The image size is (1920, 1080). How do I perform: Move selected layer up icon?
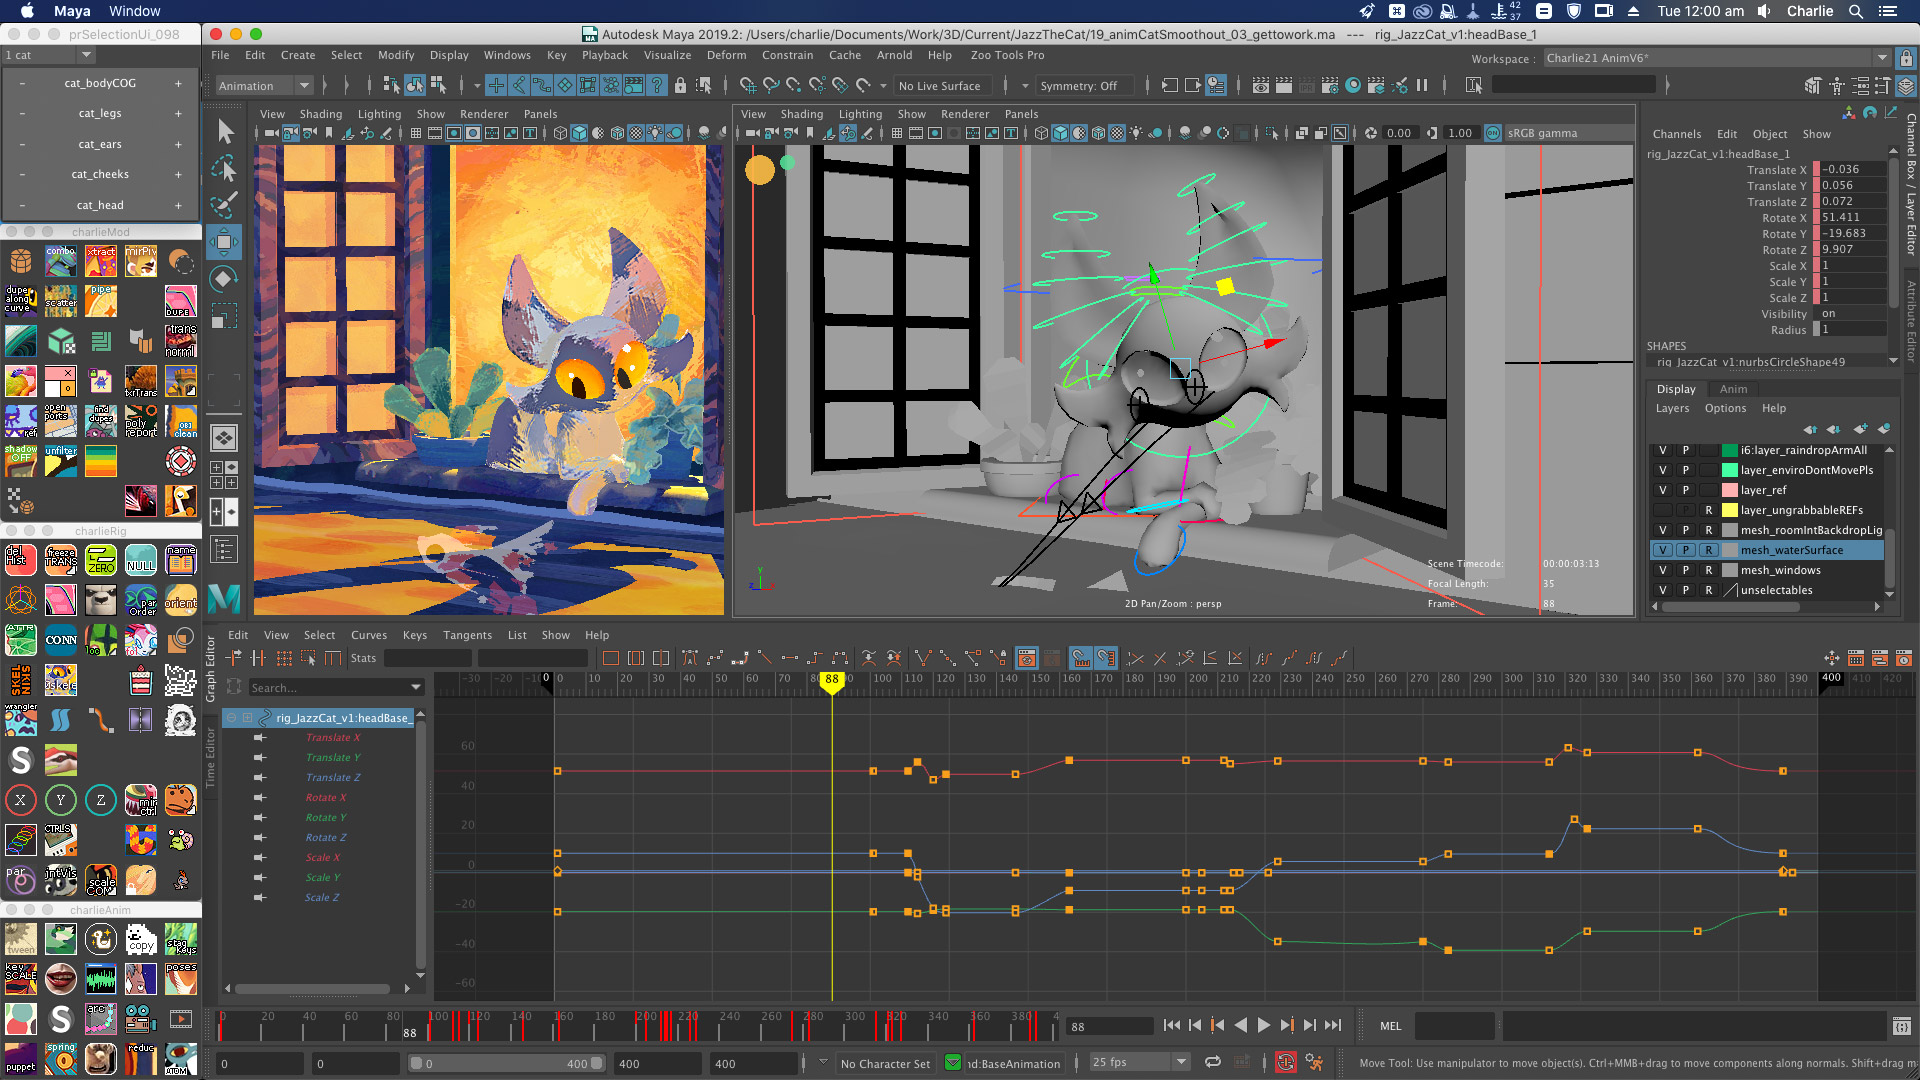[x=1811, y=429]
